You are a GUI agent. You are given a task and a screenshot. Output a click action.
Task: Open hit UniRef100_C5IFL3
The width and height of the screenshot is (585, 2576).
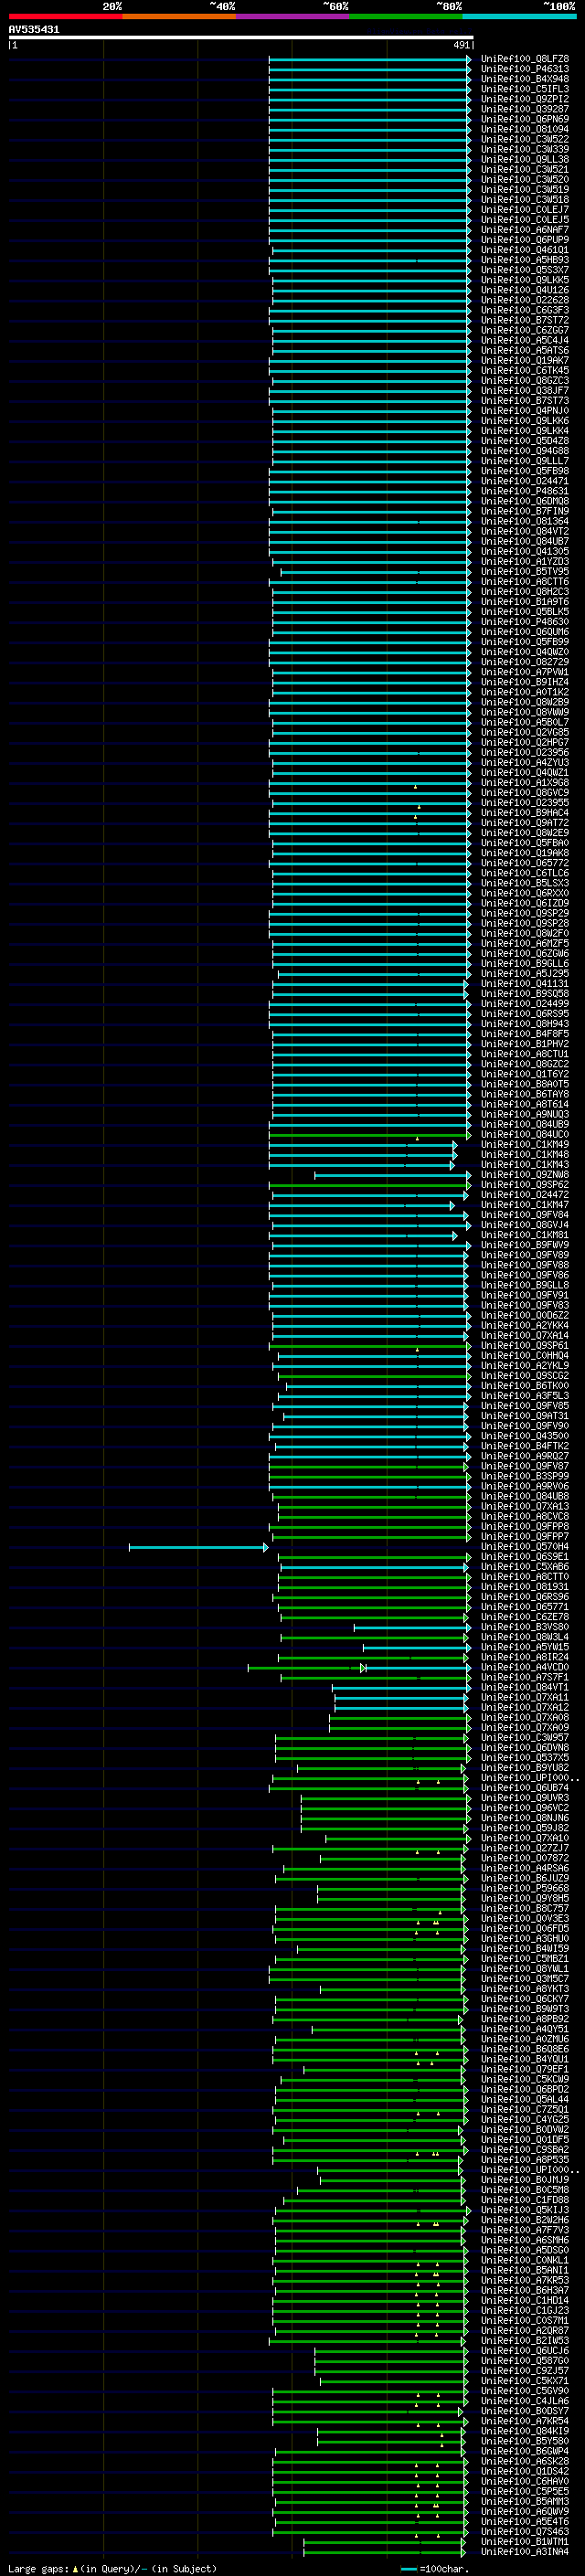click(525, 89)
